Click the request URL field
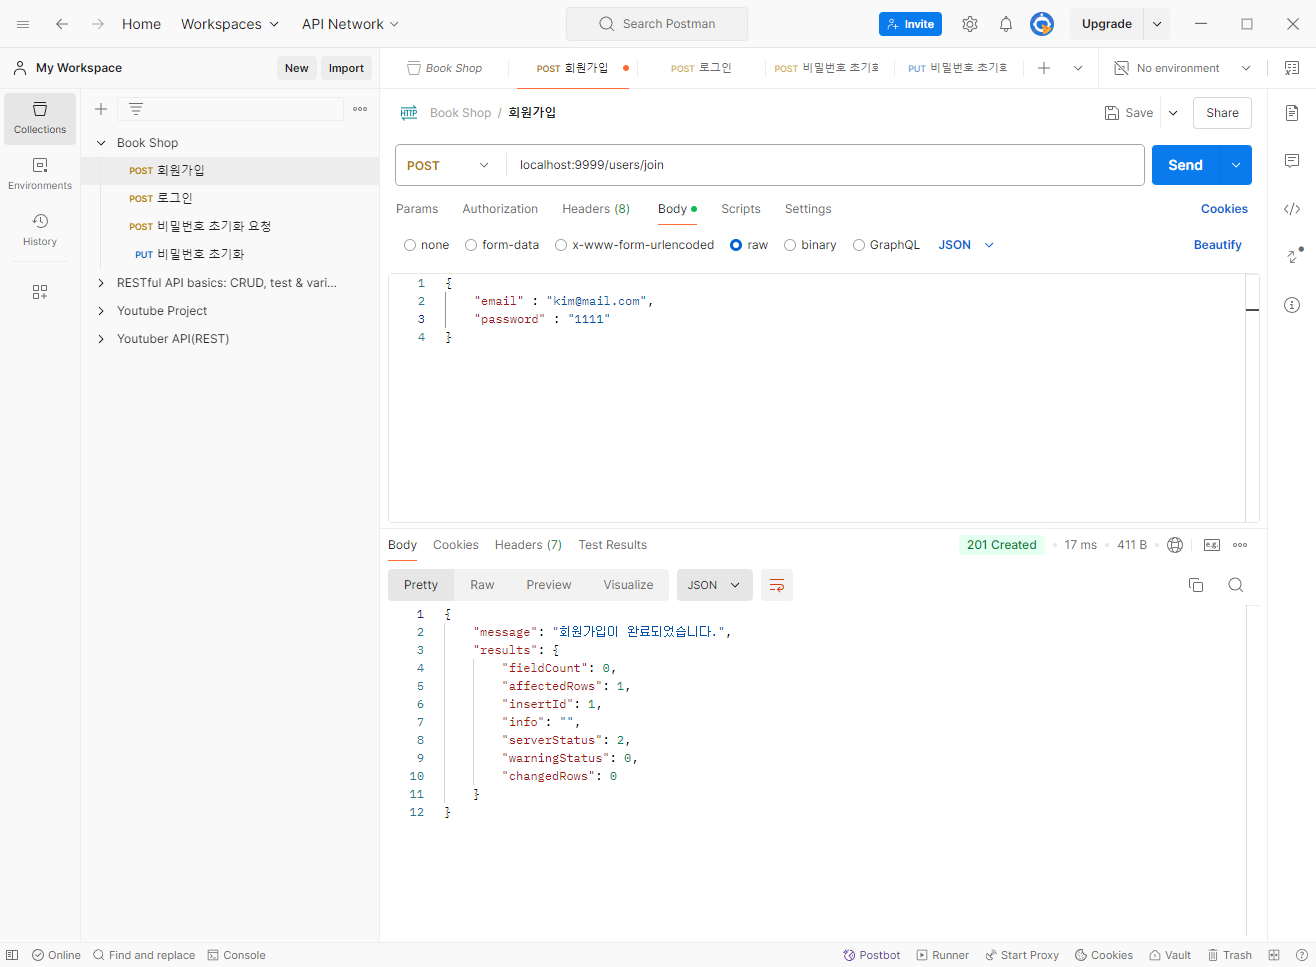The width and height of the screenshot is (1316, 967). point(825,165)
